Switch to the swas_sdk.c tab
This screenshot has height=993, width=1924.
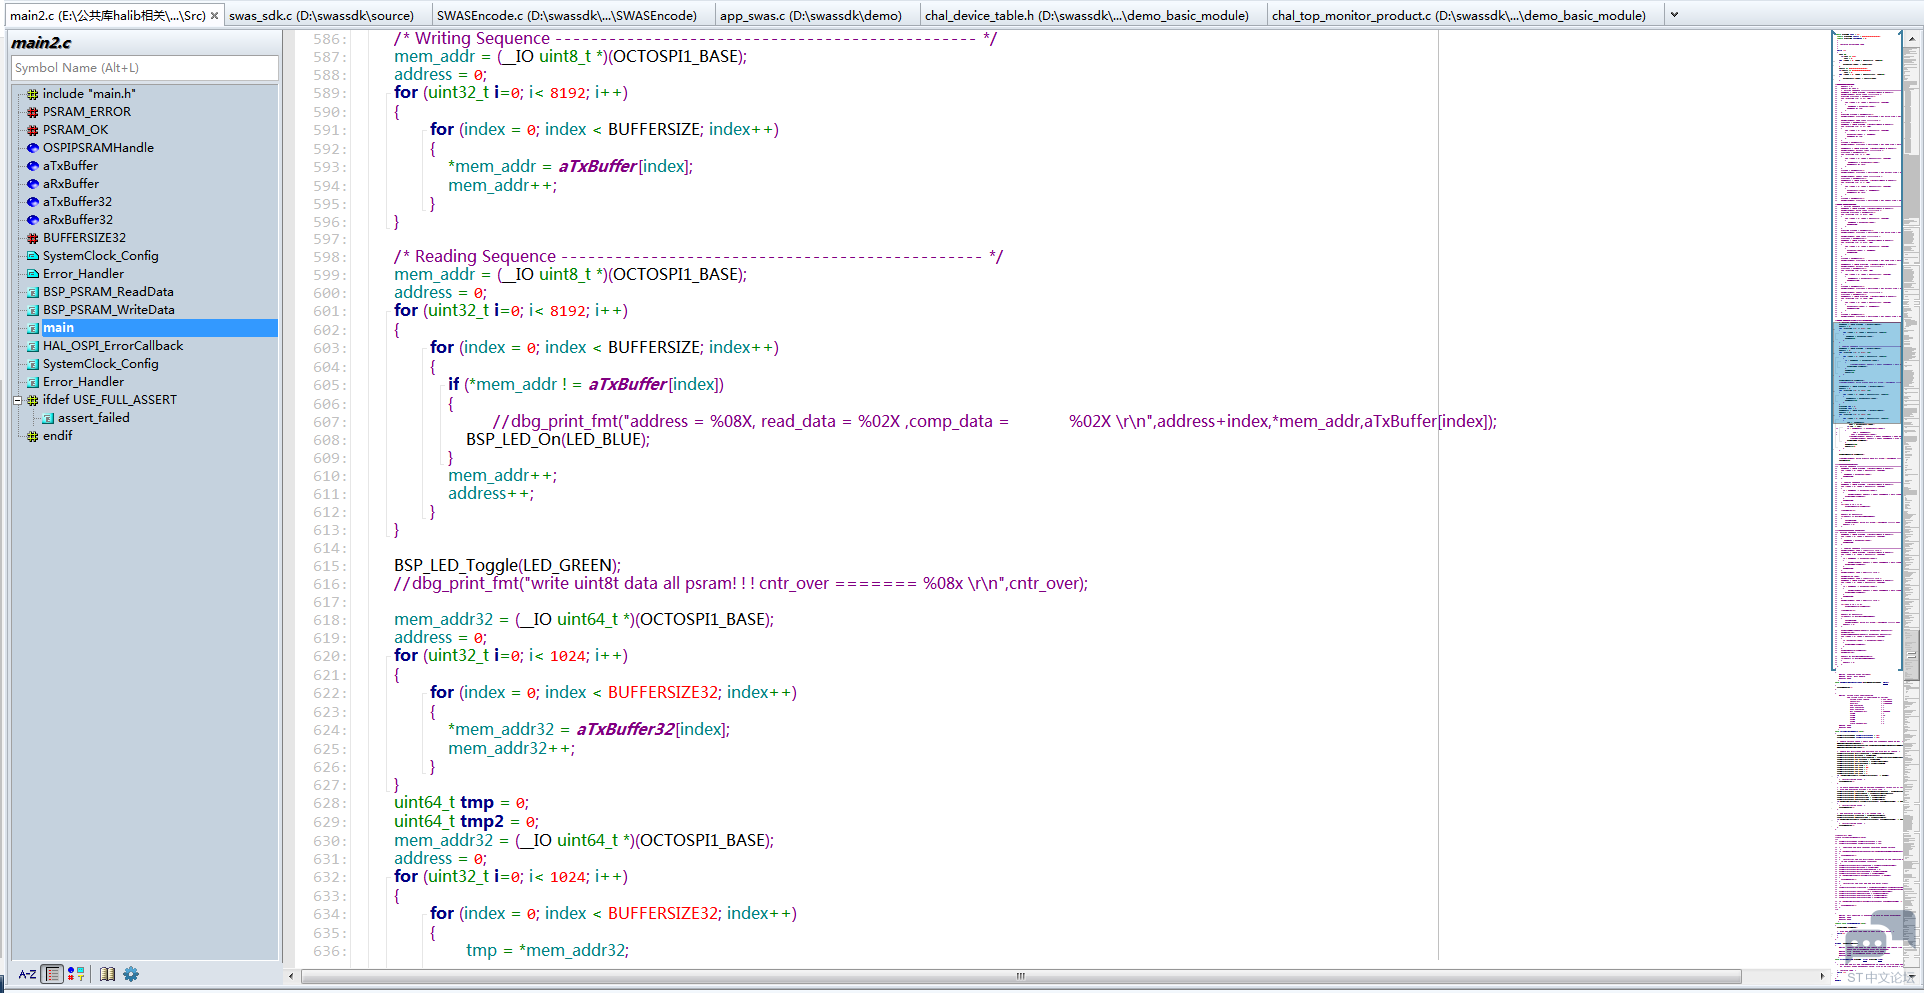click(x=321, y=15)
